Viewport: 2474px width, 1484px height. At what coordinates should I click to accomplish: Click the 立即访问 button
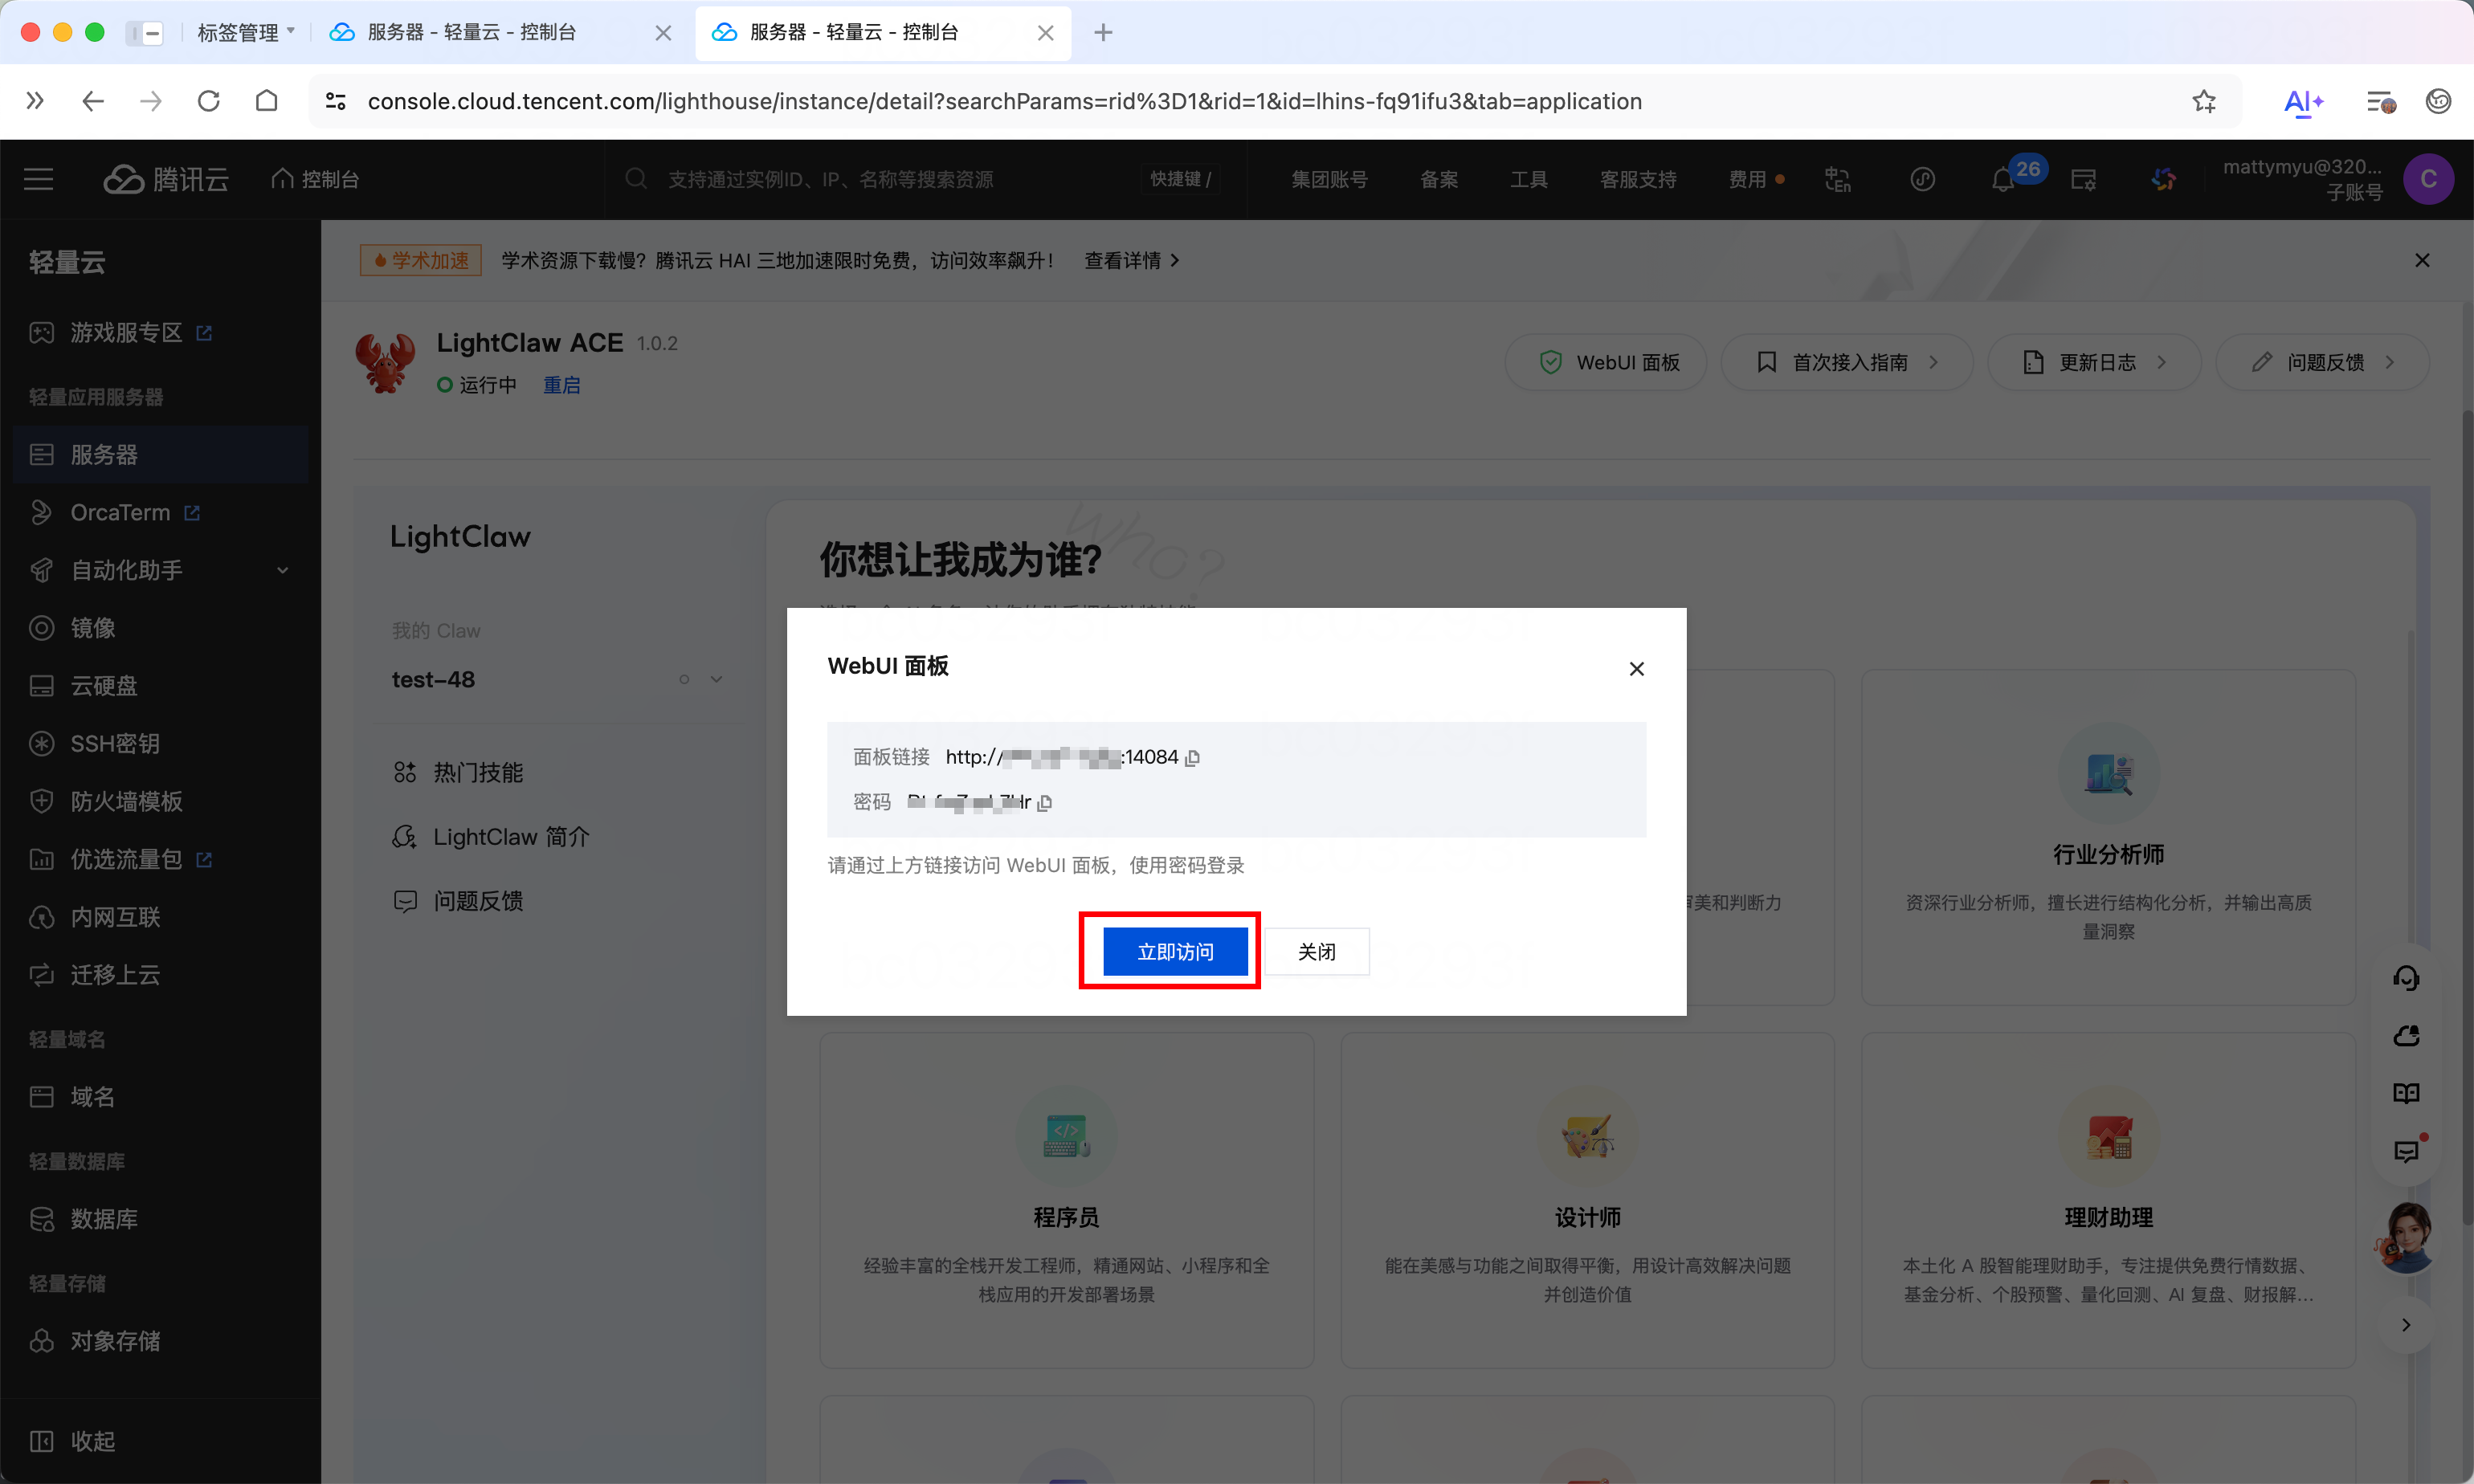tap(1175, 951)
